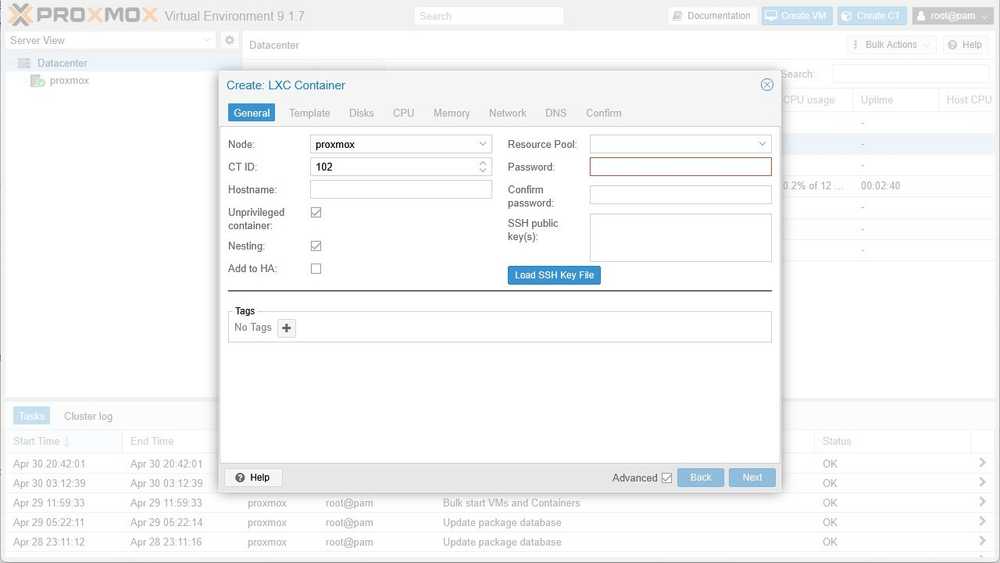Viewport: 1000px width, 563px height.
Task: Click the Back button
Action: tap(700, 478)
